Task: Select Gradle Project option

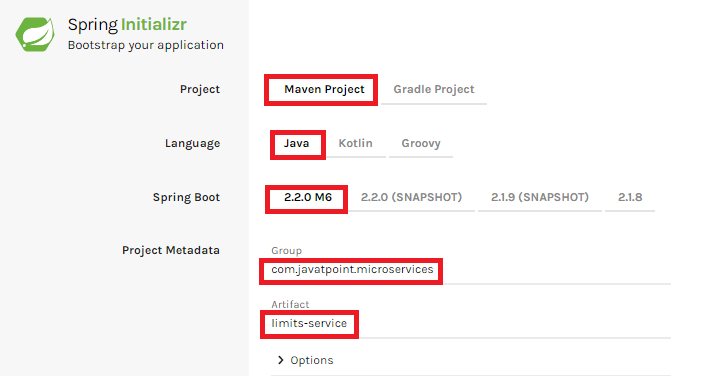Action: pyautogui.click(x=434, y=89)
